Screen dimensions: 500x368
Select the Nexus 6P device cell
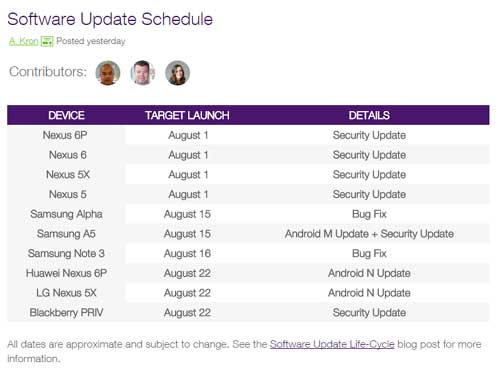(x=65, y=135)
